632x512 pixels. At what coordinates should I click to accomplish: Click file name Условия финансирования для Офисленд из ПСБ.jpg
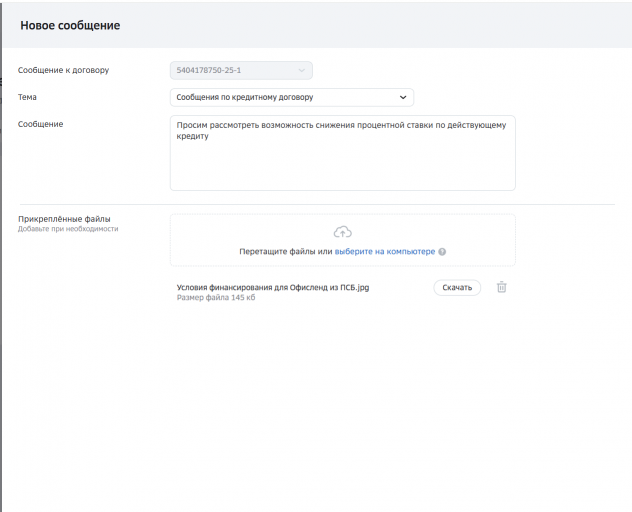point(273,287)
